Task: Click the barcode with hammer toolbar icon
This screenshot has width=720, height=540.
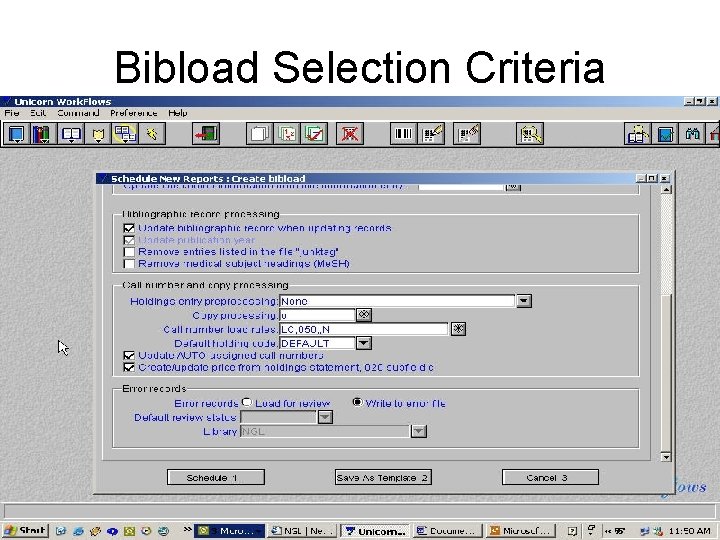Action: tap(467, 134)
